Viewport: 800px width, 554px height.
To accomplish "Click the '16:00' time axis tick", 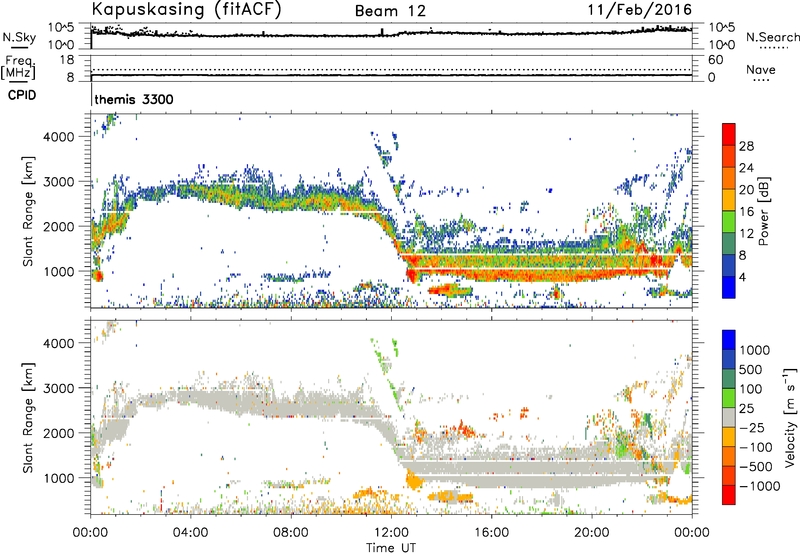I will 492,533.
